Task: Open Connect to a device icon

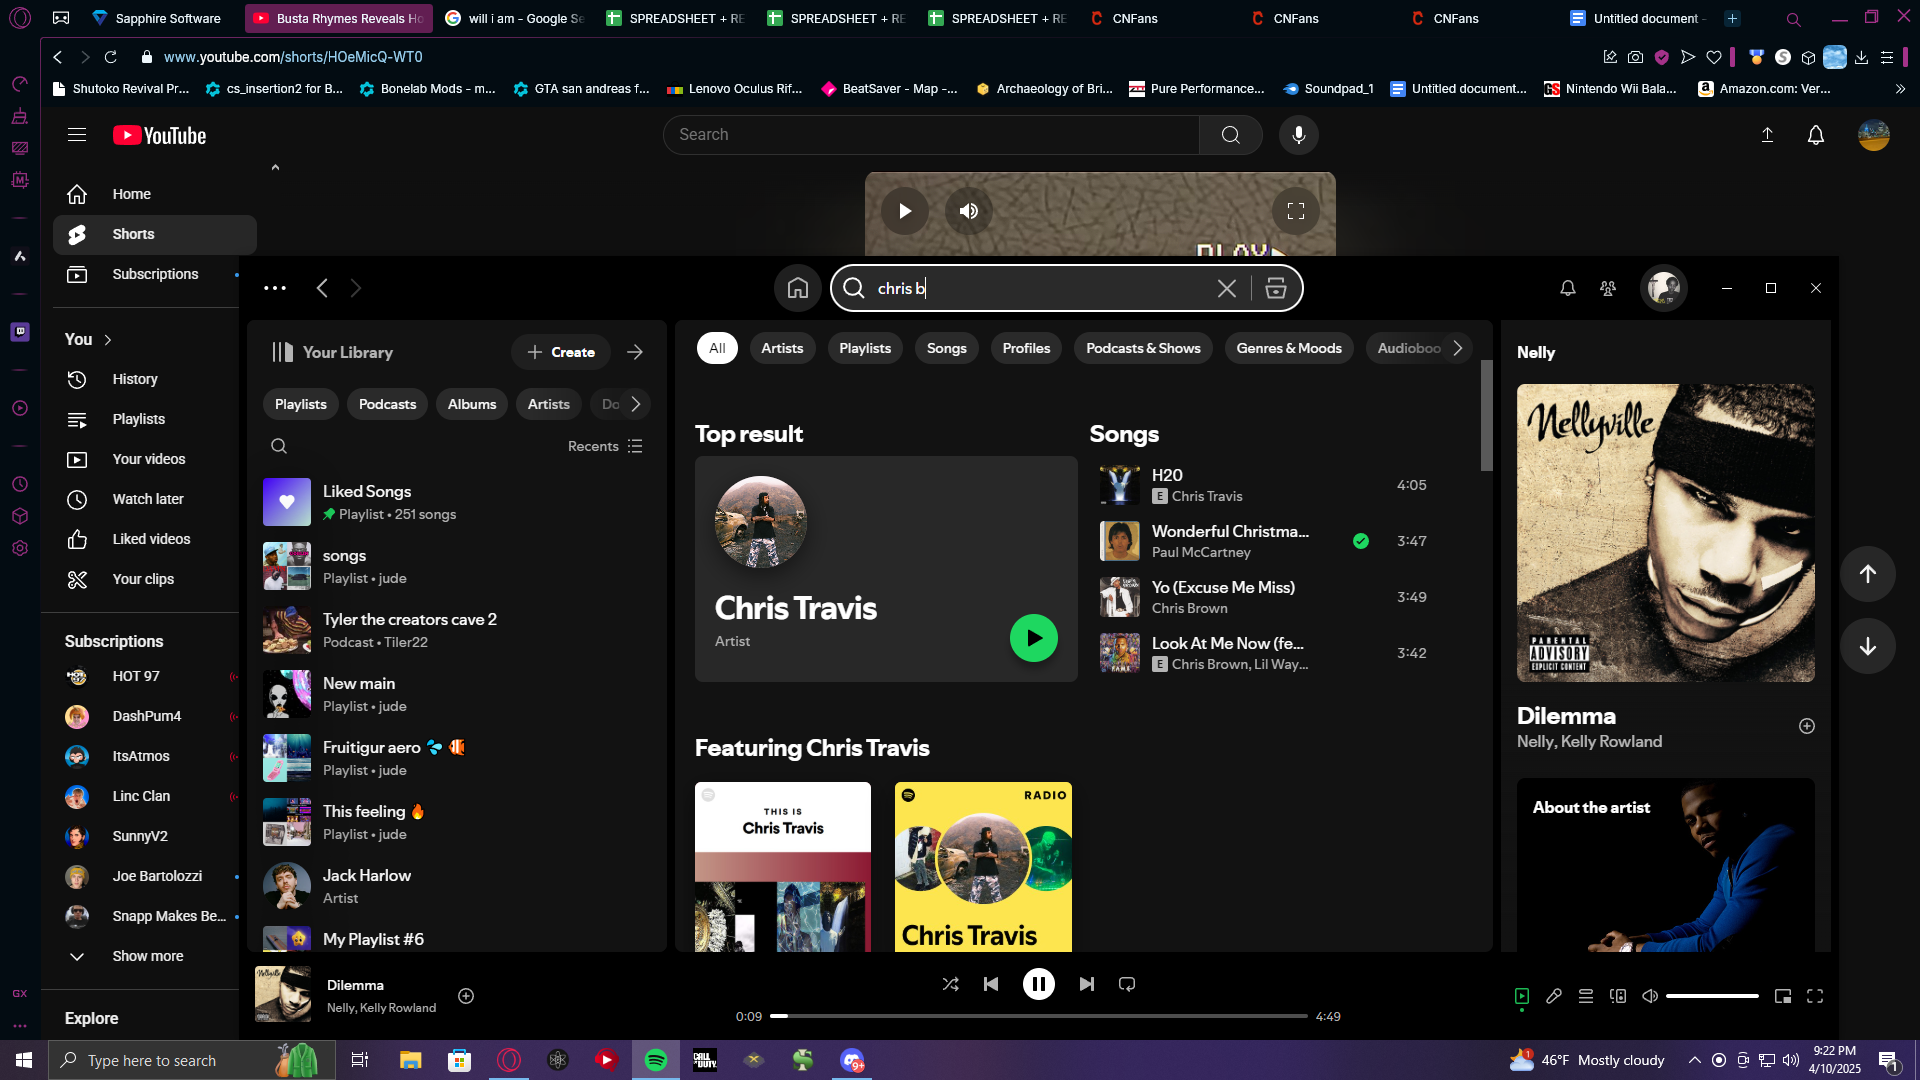Action: [x=1618, y=996]
